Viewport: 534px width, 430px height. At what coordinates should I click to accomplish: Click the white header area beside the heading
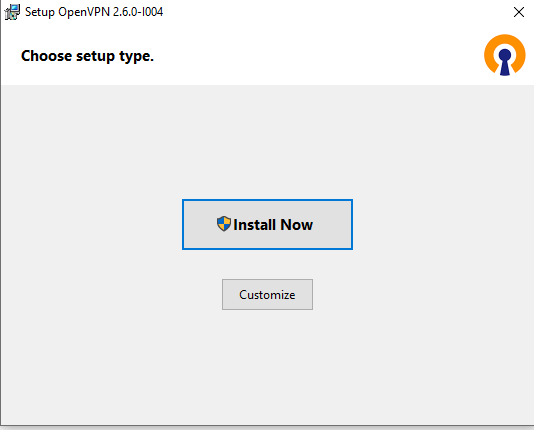point(317,56)
